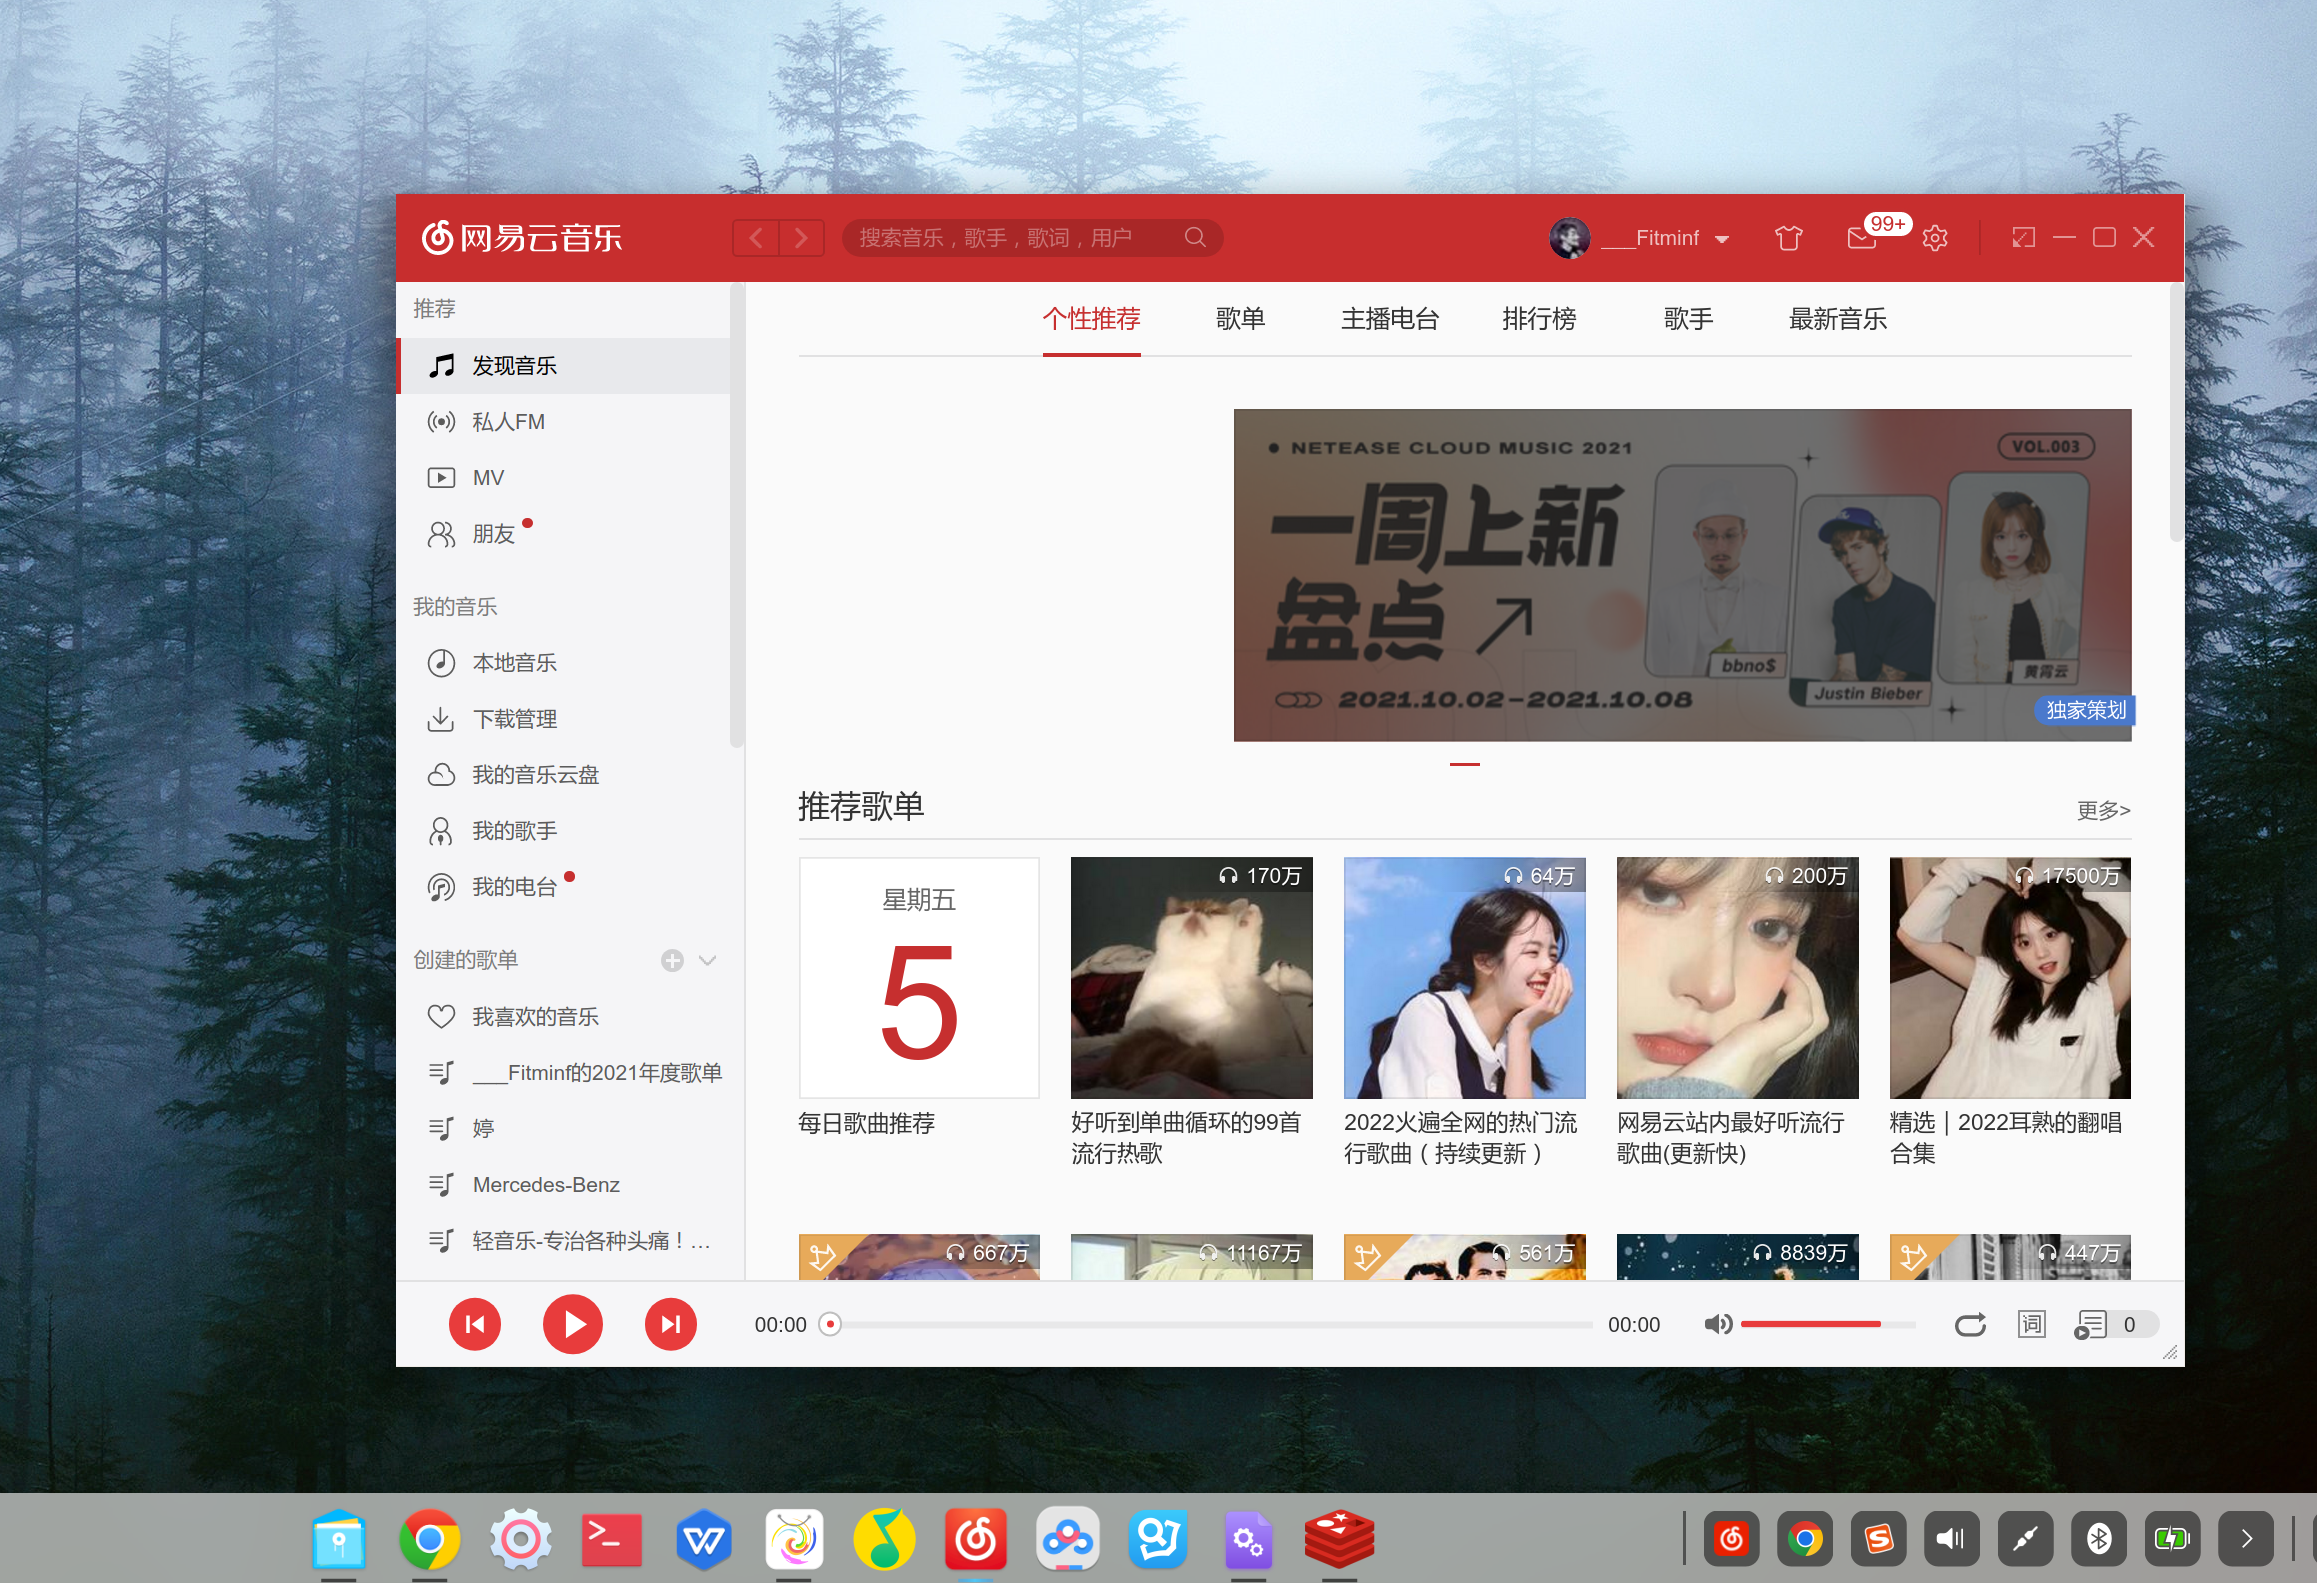Open the lyrics panel icon
The width and height of the screenshot is (2317, 1583).
tap(2031, 1324)
